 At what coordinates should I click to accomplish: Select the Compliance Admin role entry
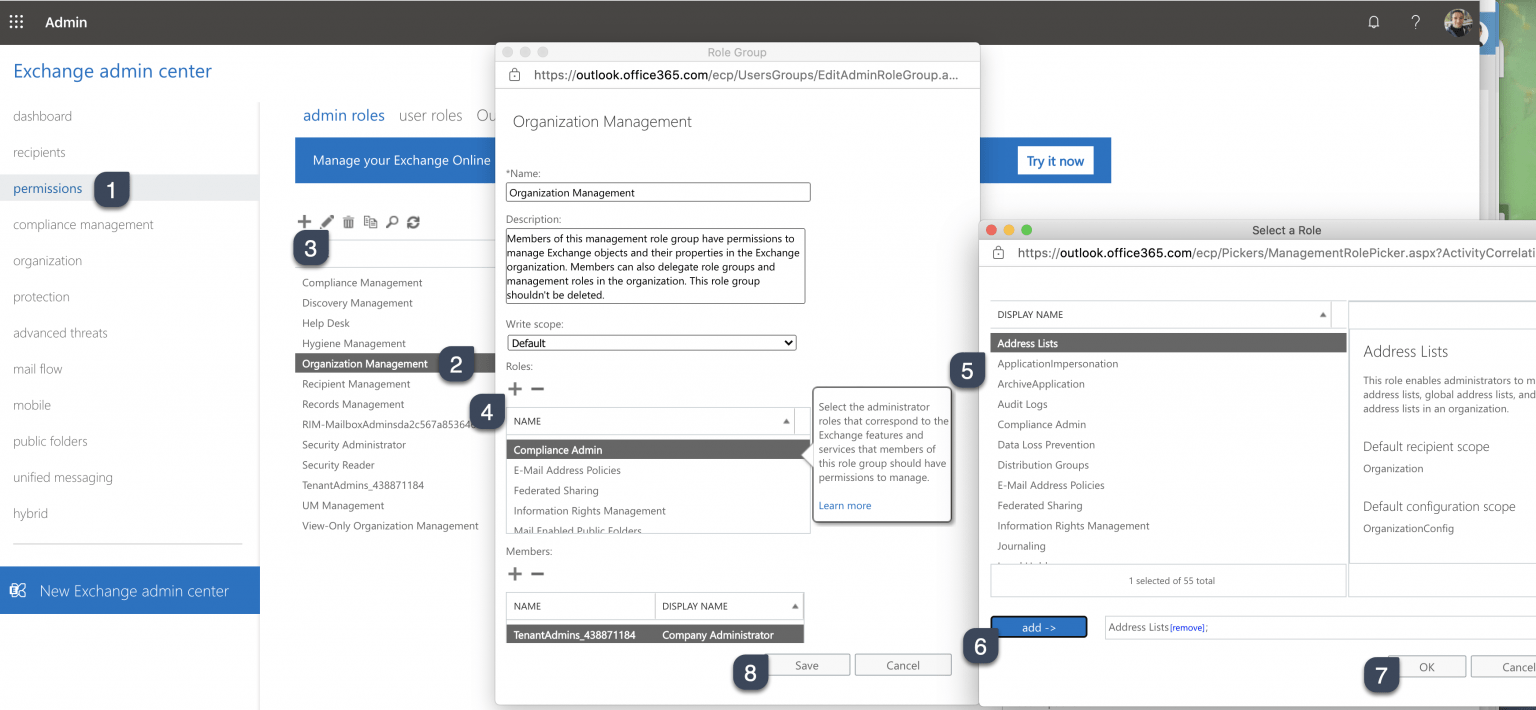coord(560,449)
